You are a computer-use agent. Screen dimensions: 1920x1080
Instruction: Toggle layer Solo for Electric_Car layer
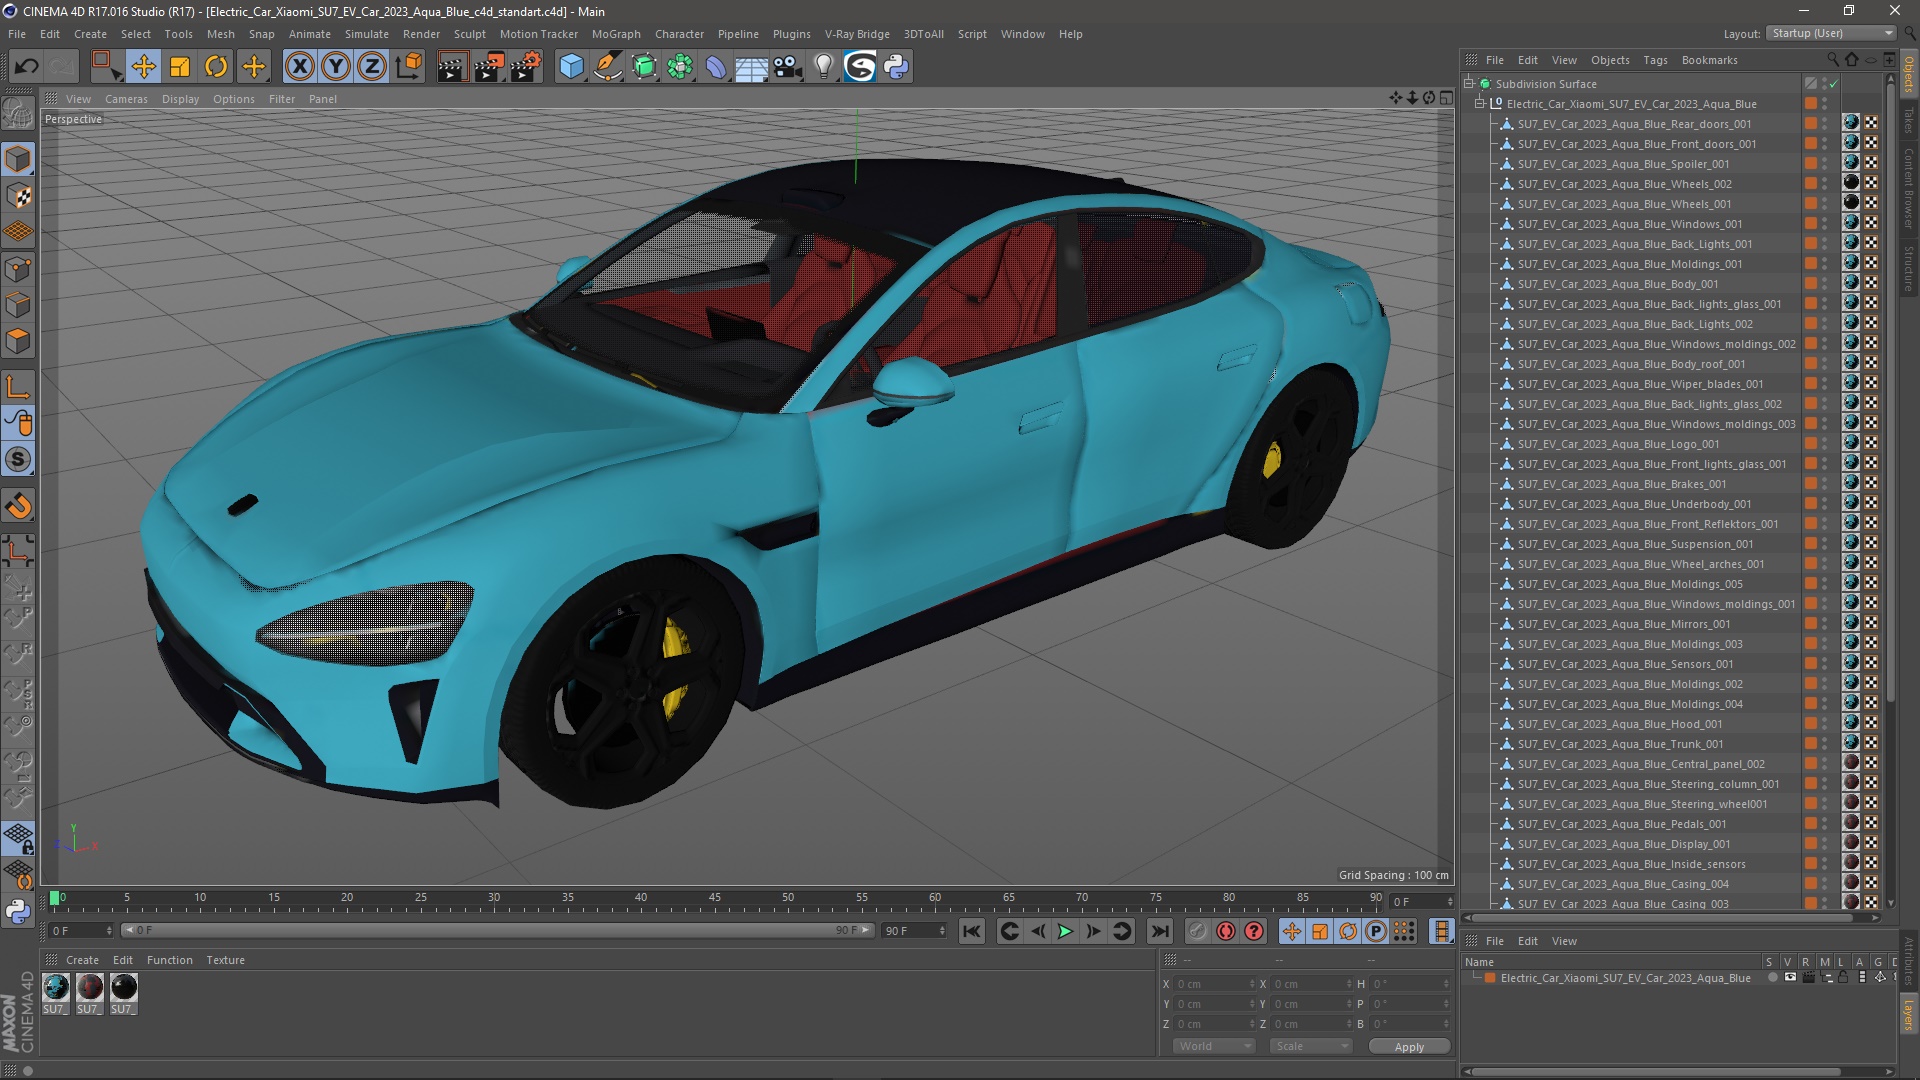coord(1772,978)
